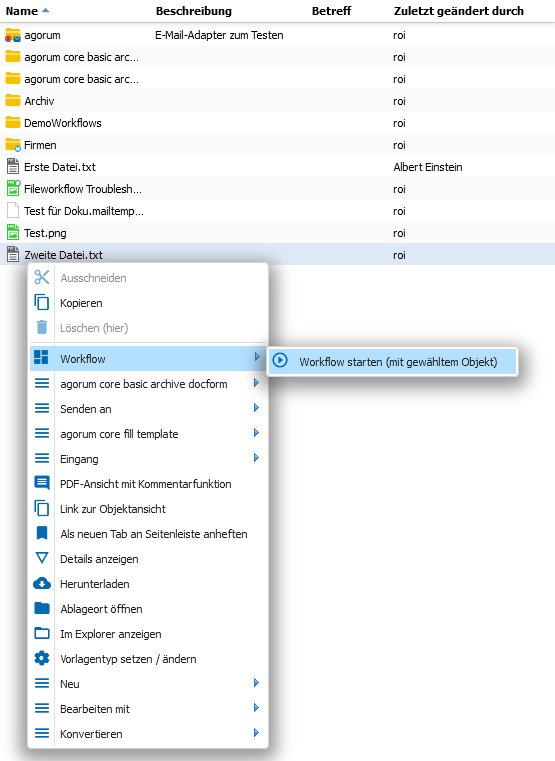Click the outlined folder icon for Im Explorer anzeigen
Screen dimensions: 555x761
(x=42, y=633)
